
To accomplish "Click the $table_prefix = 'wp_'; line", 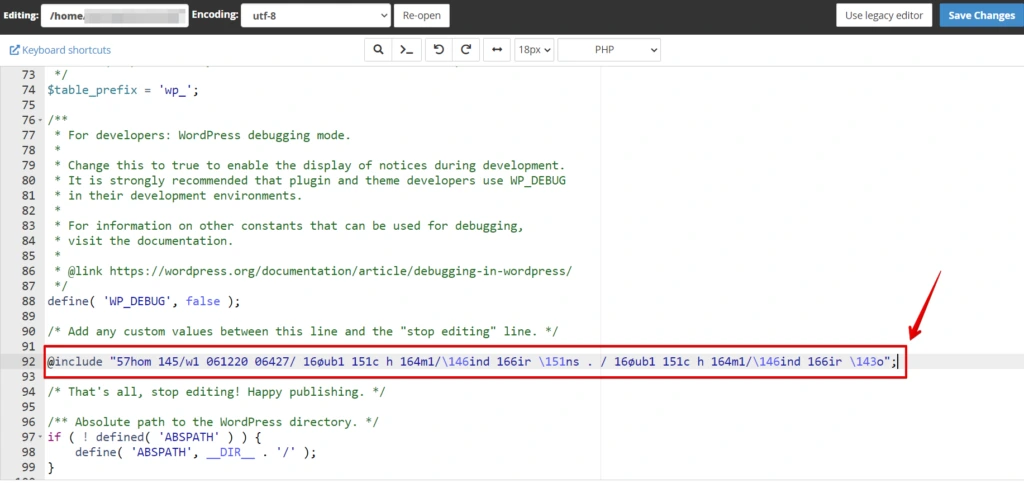I will coord(122,90).
